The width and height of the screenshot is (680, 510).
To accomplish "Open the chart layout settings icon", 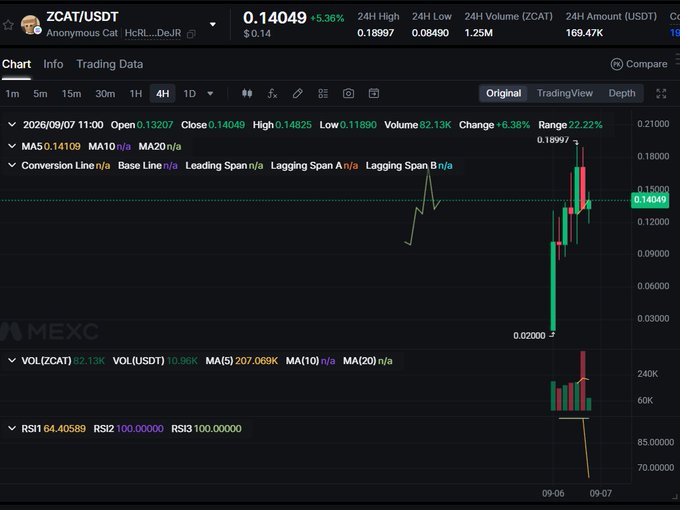I will click(323, 93).
